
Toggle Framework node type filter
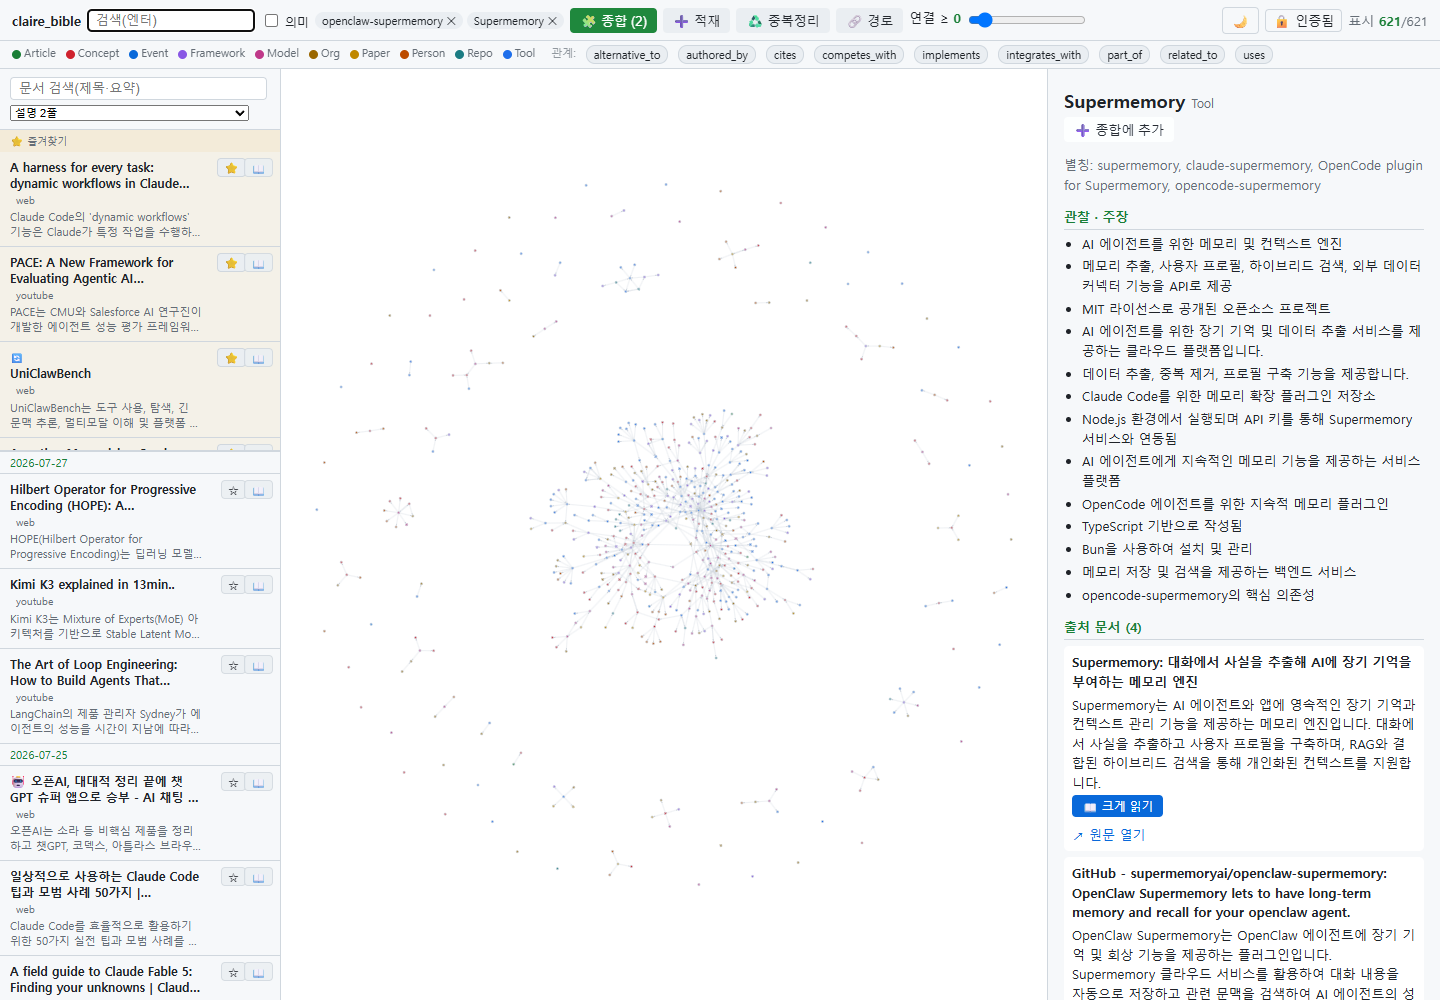(211, 54)
